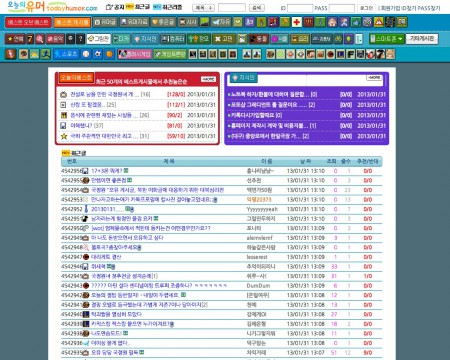Go to the 요리 board
Screen dimensions: 450x360
[300, 39]
